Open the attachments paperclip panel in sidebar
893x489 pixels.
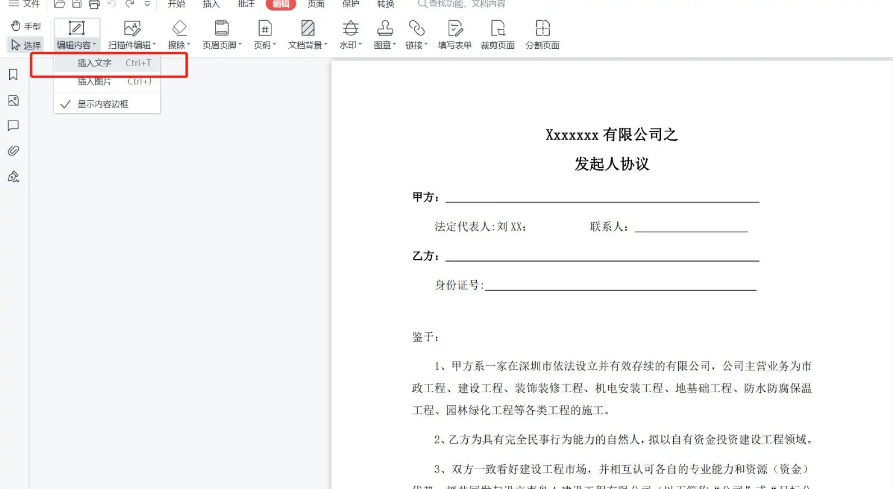[14, 151]
